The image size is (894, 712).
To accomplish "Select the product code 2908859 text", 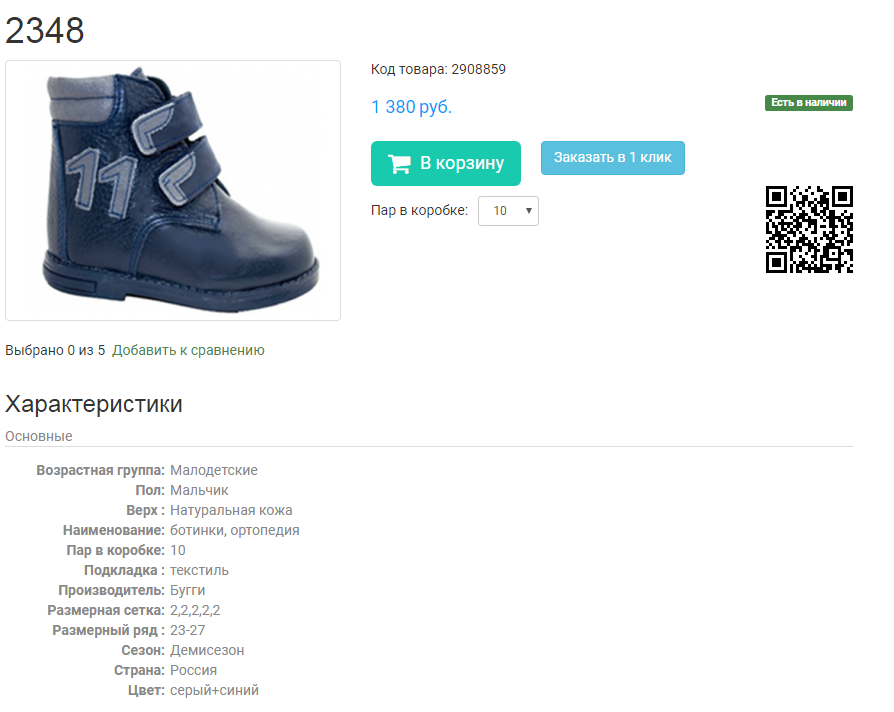I will click(x=478, y=70).
